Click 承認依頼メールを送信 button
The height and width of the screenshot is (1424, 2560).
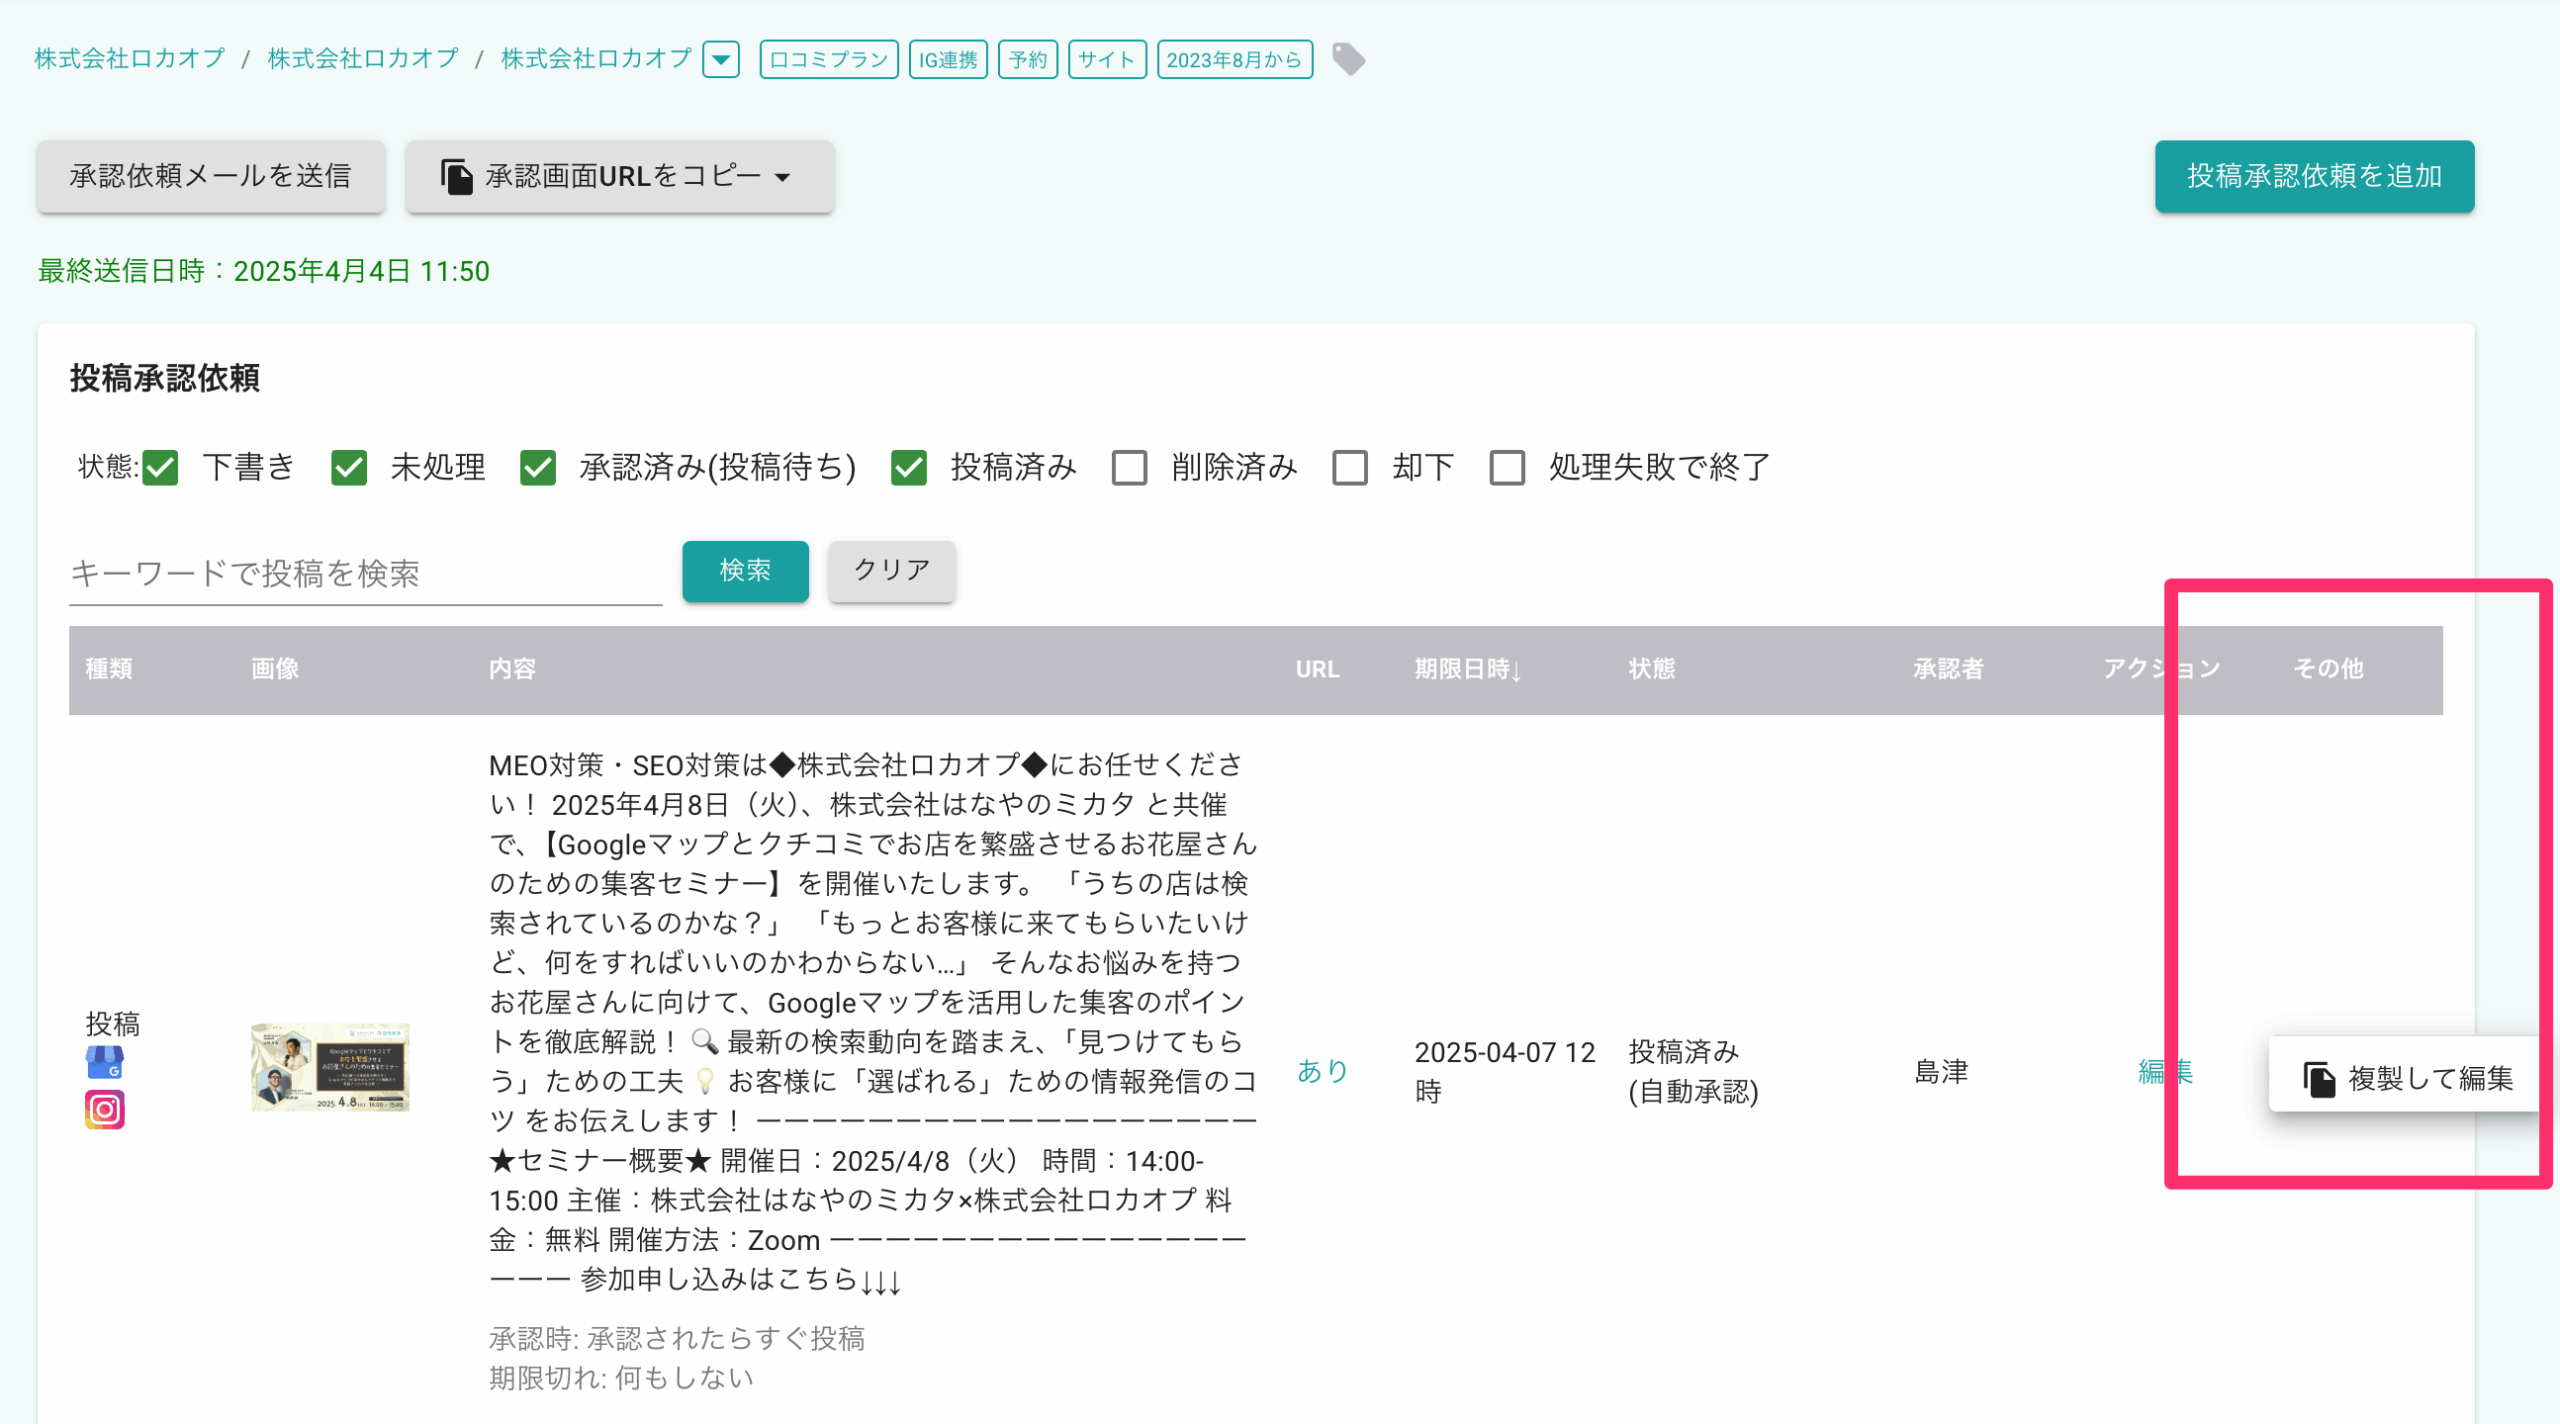[x=211, y=176]
